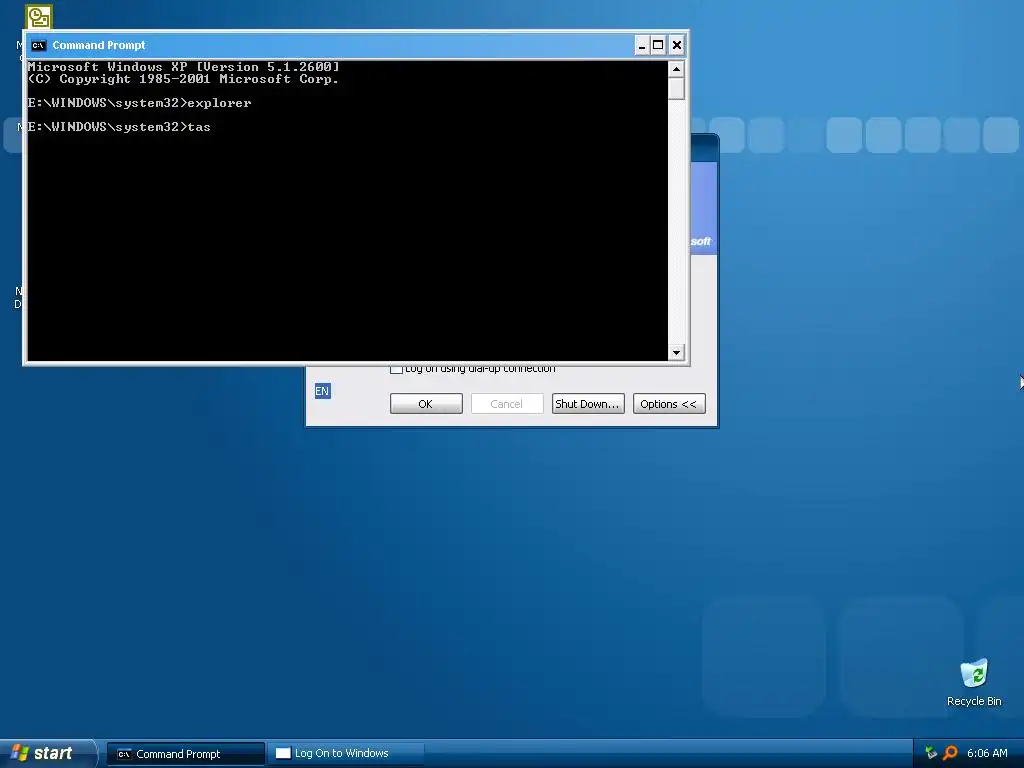Click OK in the logon dialog

tap(426, 404)
